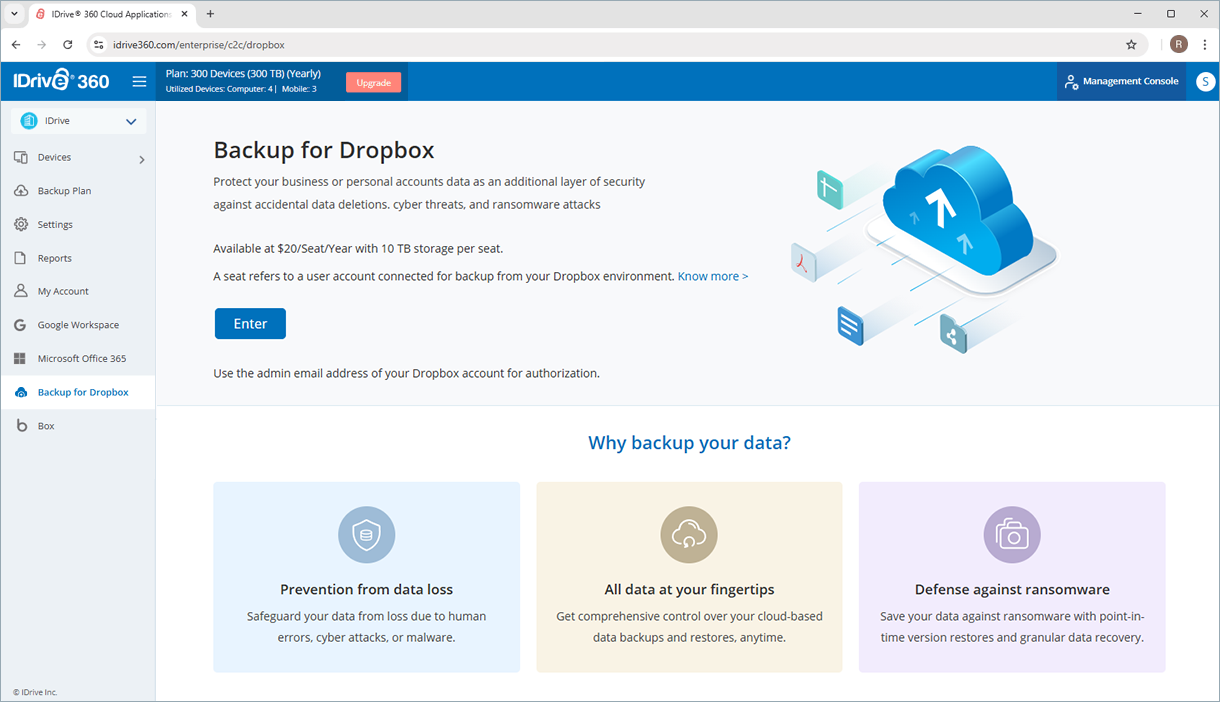Reload the page with refresh icon

tap(68, 45)
